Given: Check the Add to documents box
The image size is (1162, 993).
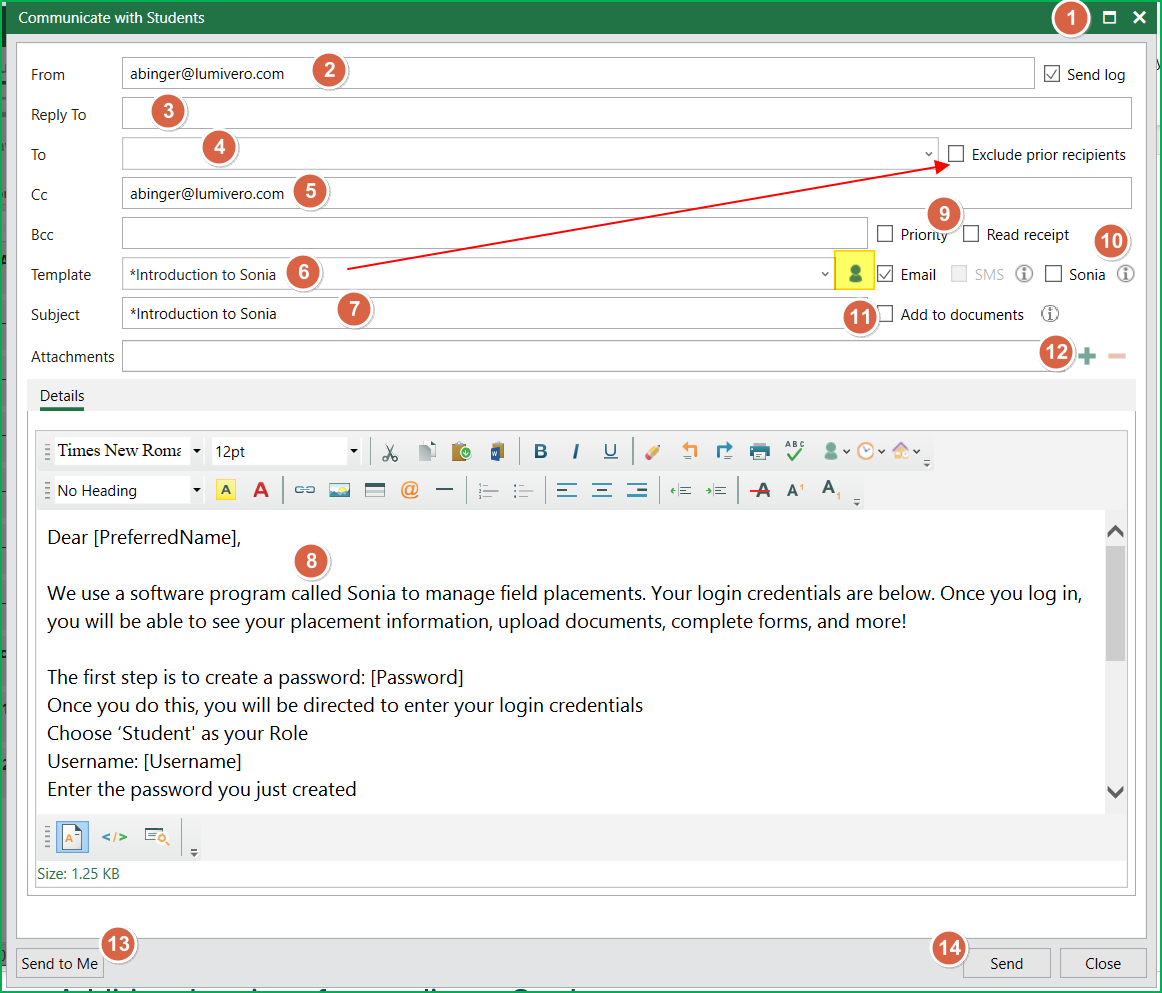Looking at the screenshot, I should click(x=886, y=313).
